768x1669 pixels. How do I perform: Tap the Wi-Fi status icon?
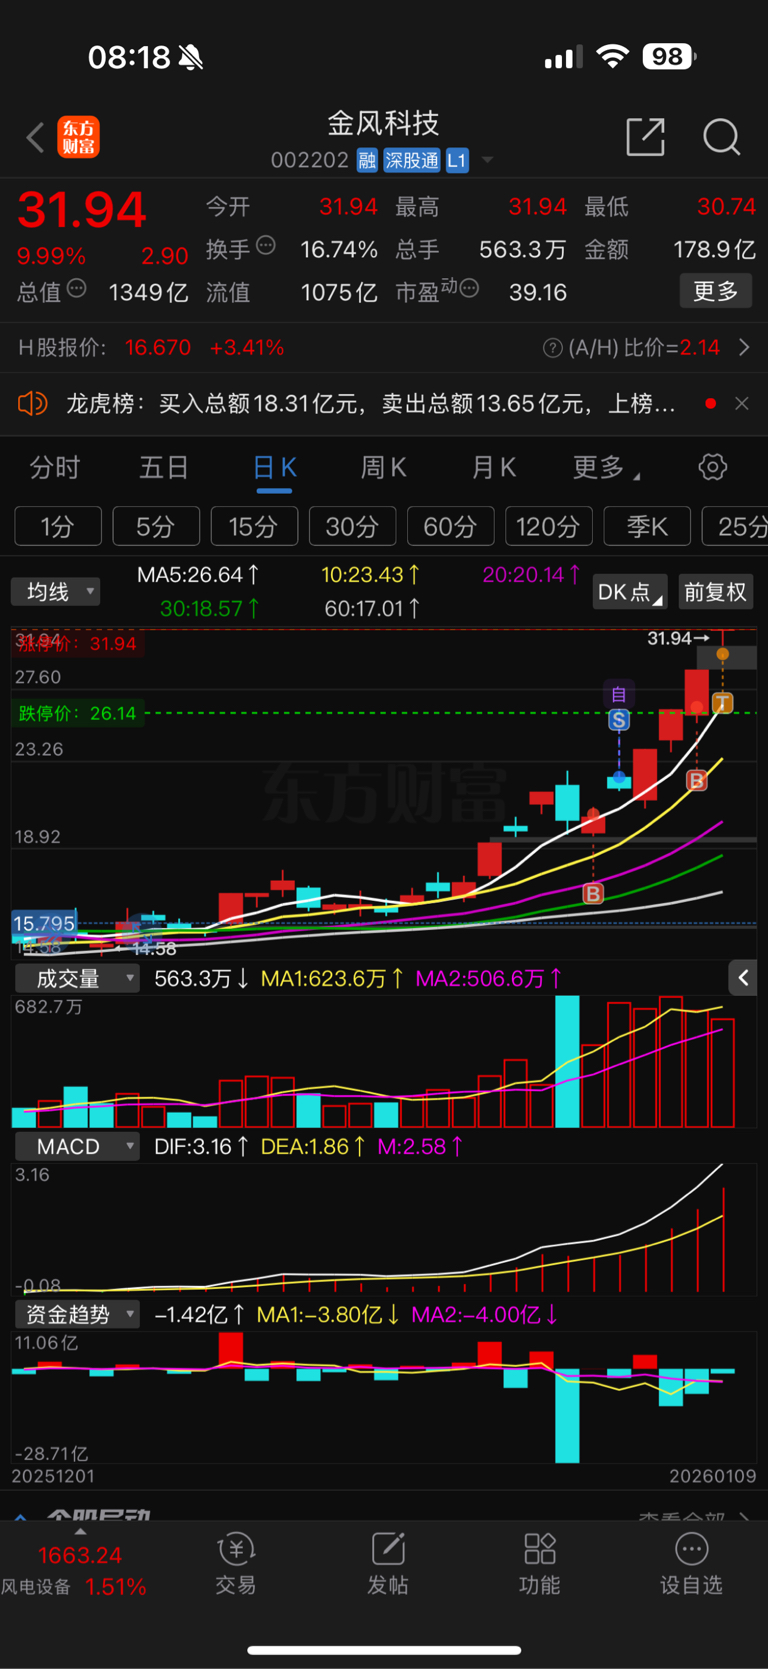(x=612, y=57)
